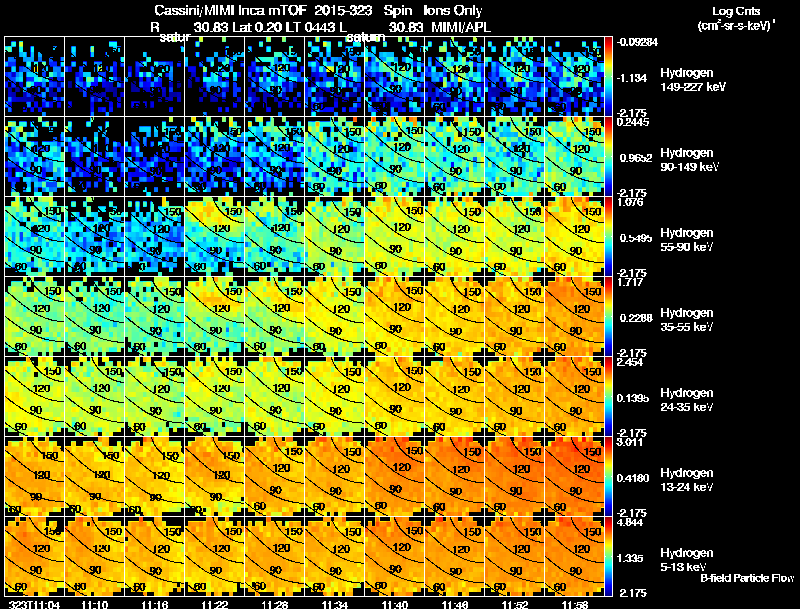Click the '11:10' time axis label
Screen dimensions: 800x609
coord(94,604)
